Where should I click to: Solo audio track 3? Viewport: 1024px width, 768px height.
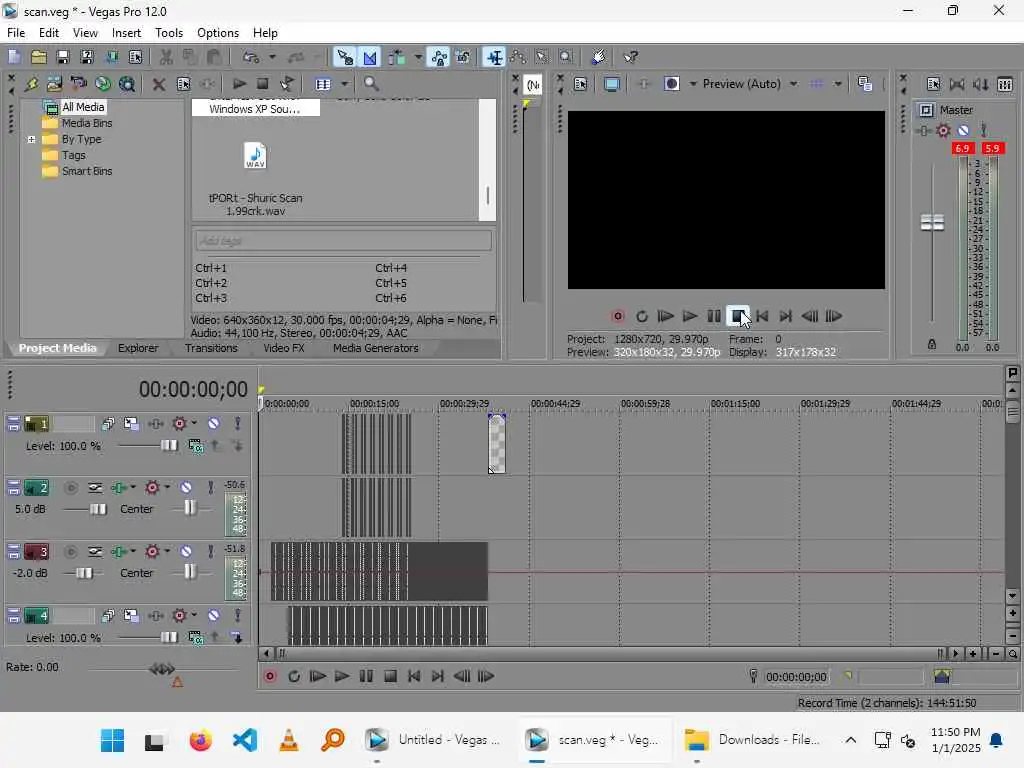(x=210, y=552)
